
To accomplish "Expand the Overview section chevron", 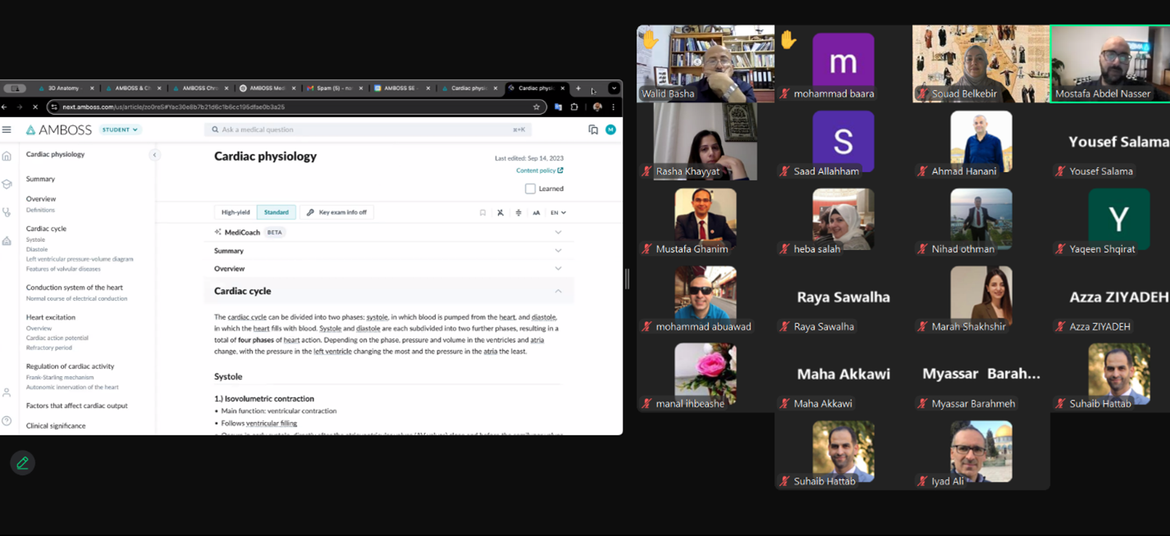I will click(x=558, y=268).
